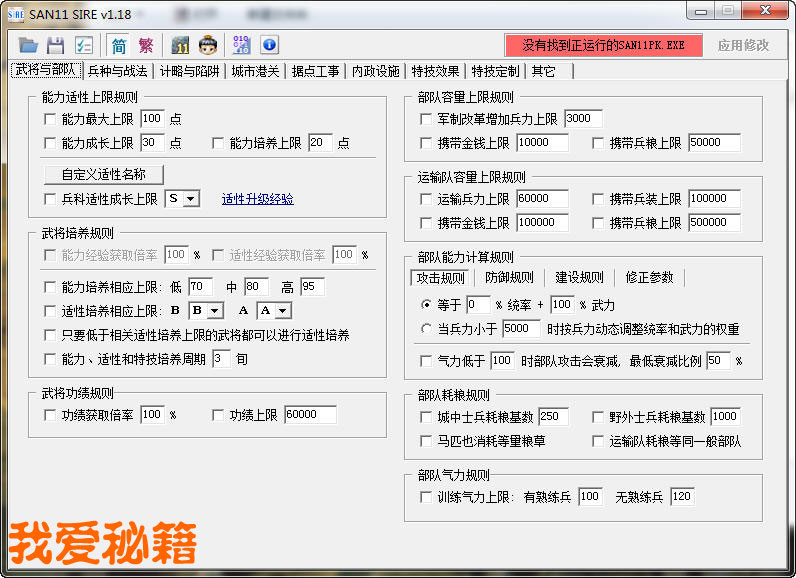Click the binary digits icon in toolbar

pos(241,45)
